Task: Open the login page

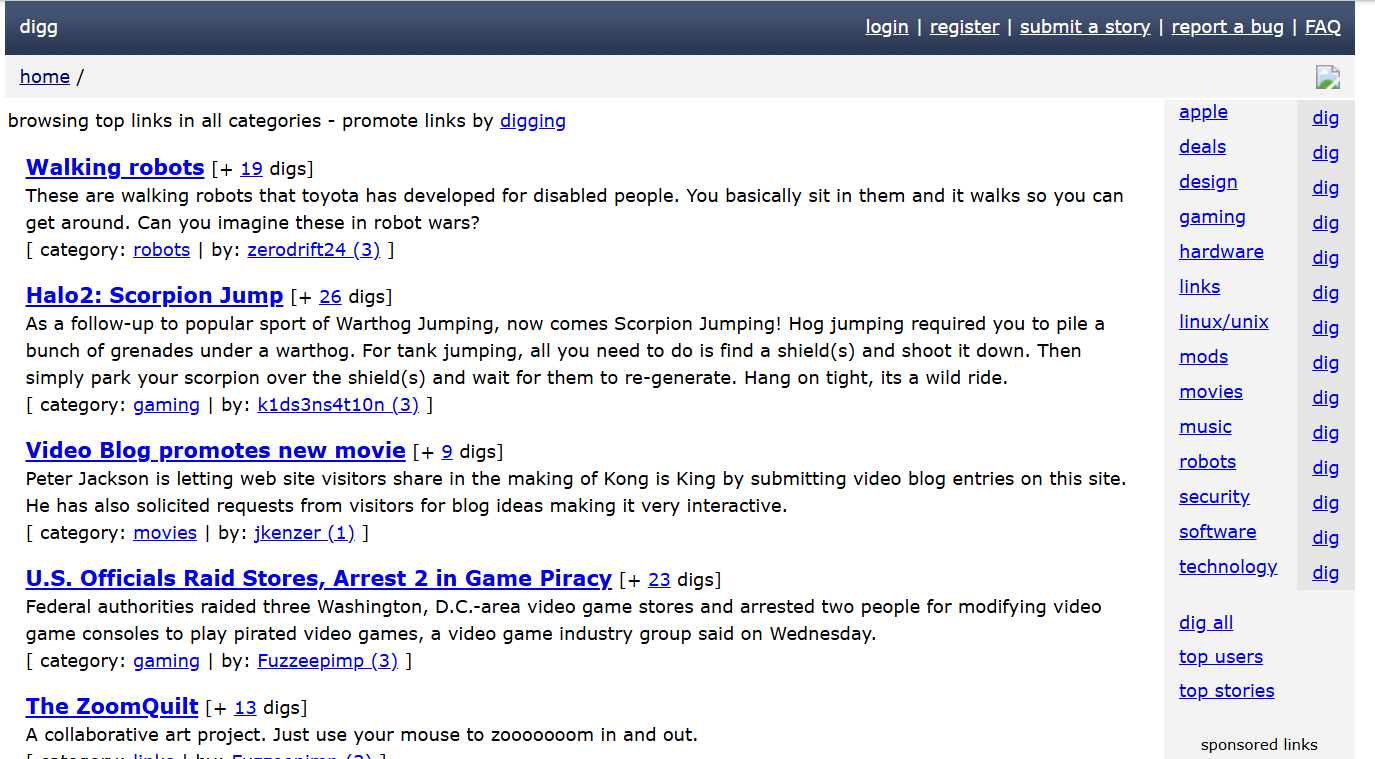Action: (886, 27)
